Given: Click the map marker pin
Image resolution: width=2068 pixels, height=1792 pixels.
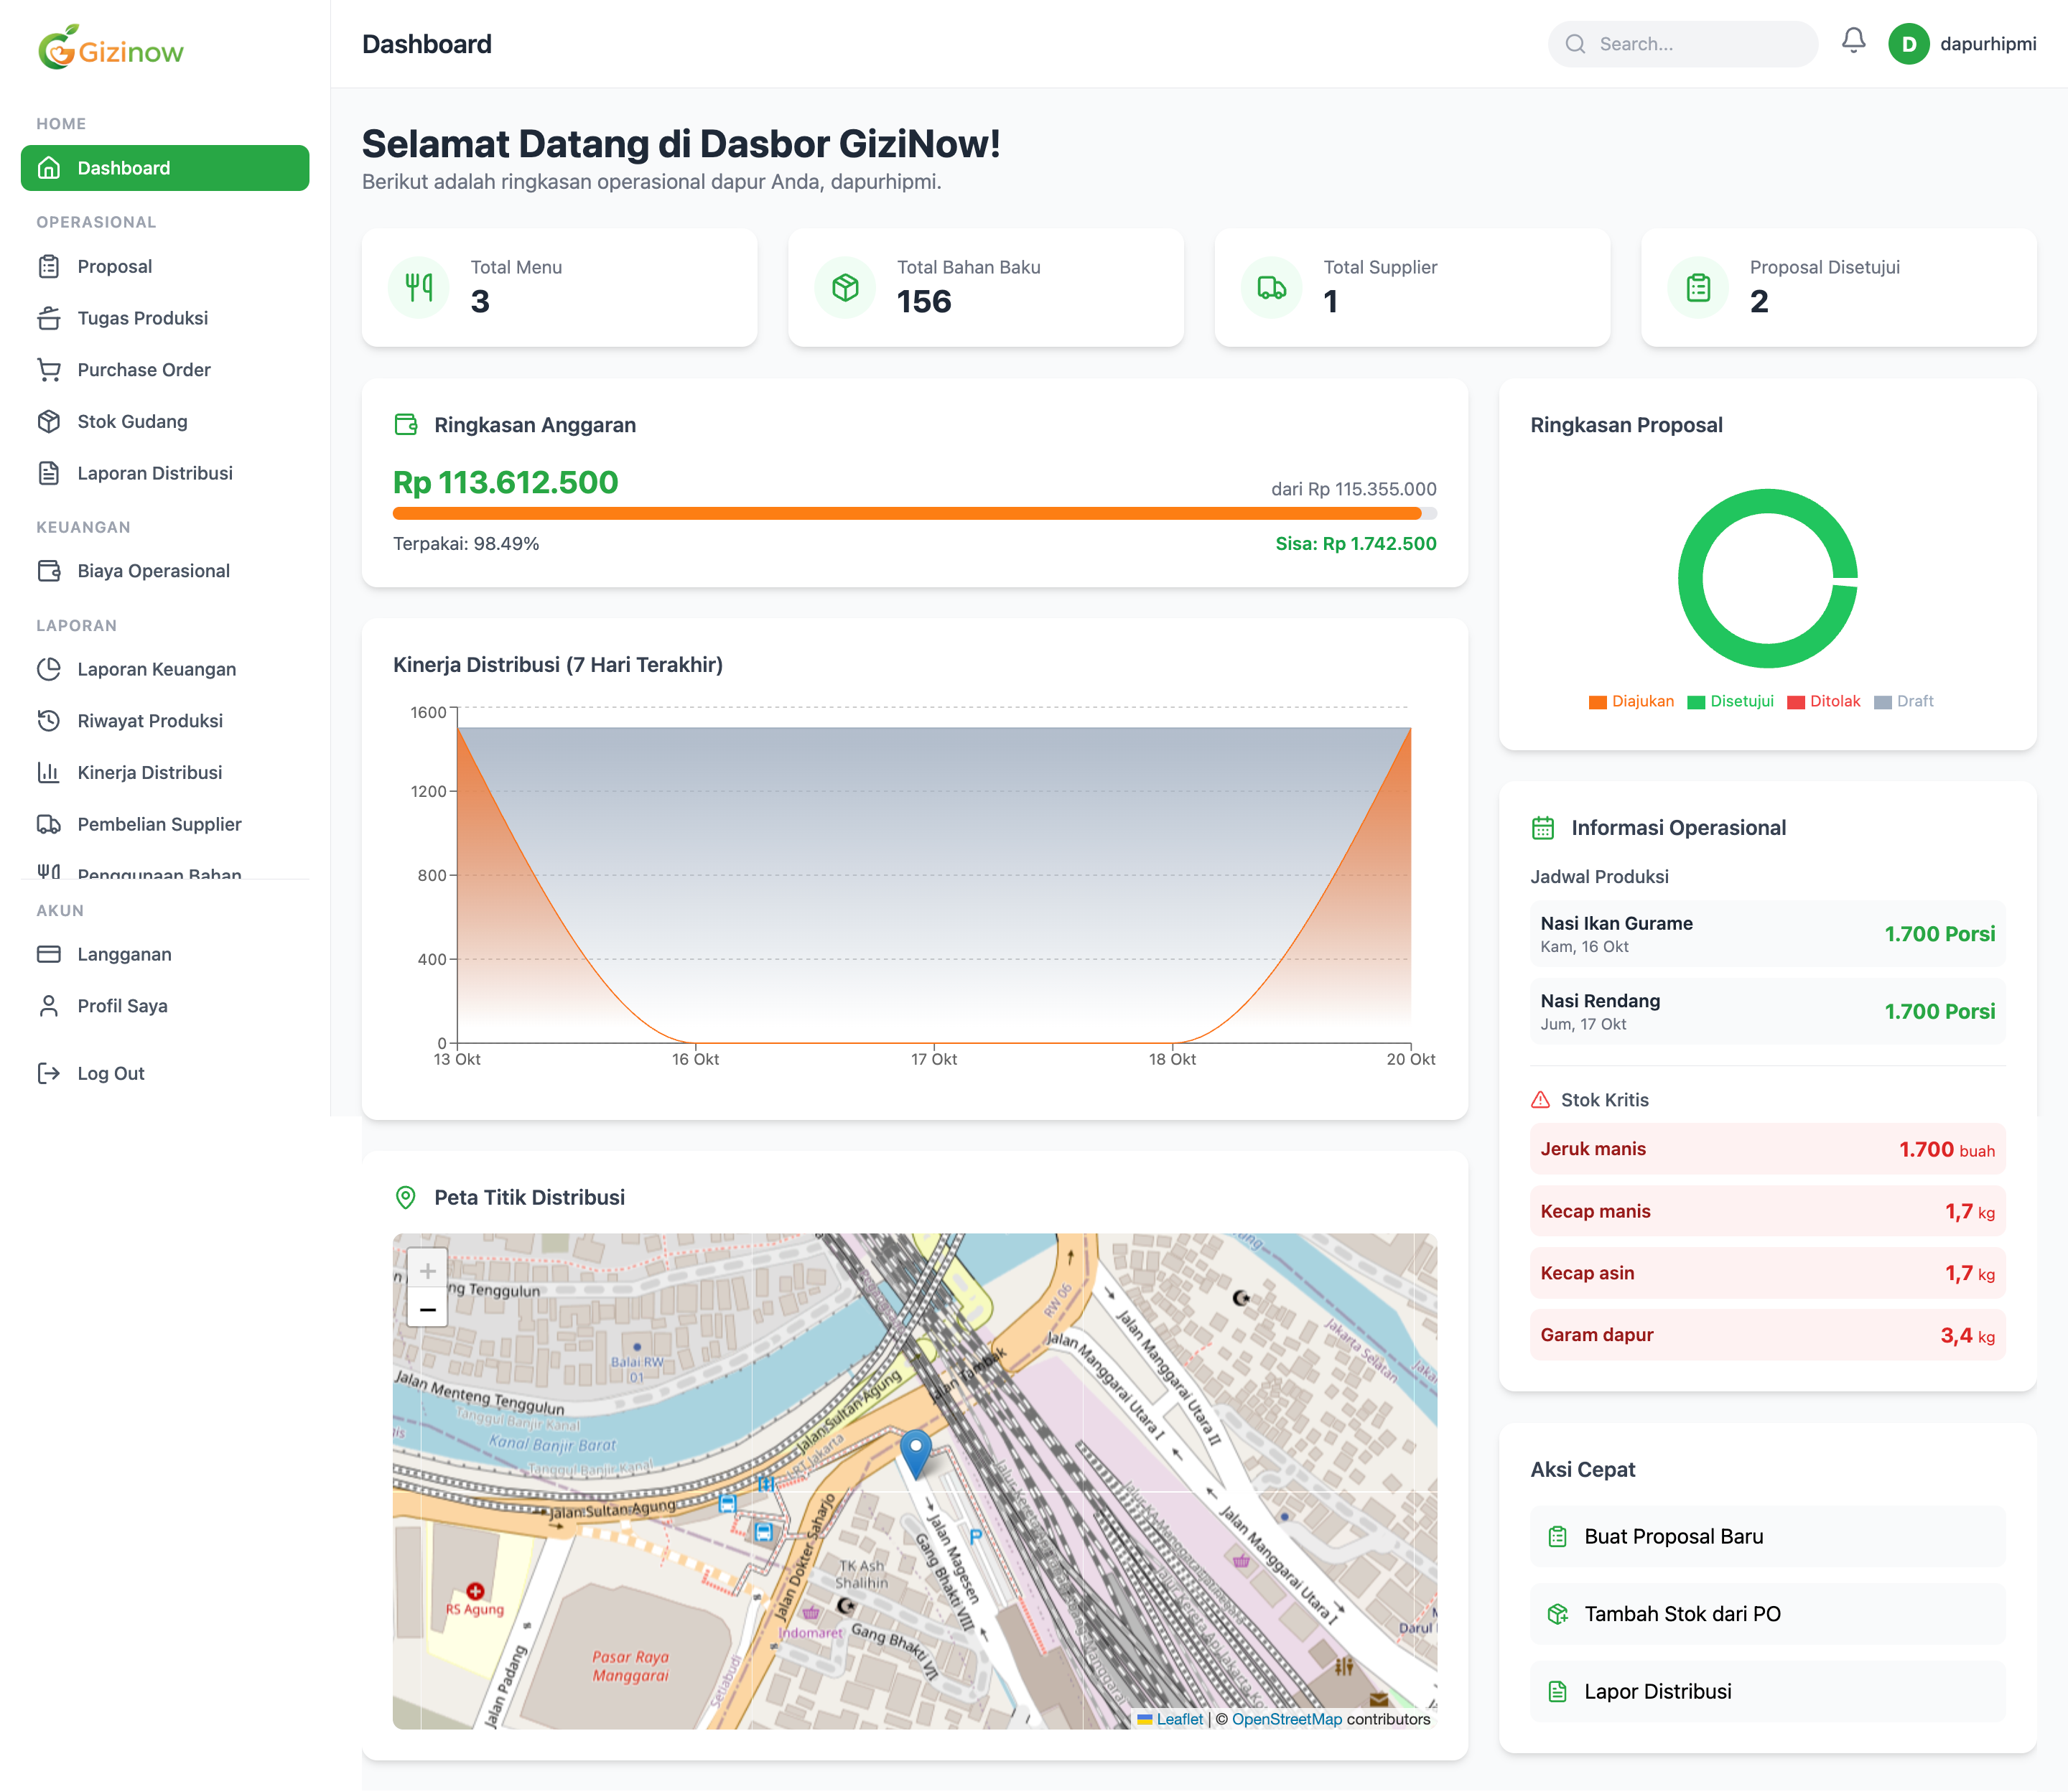Looking at the screenshot, I should 915,1452.
